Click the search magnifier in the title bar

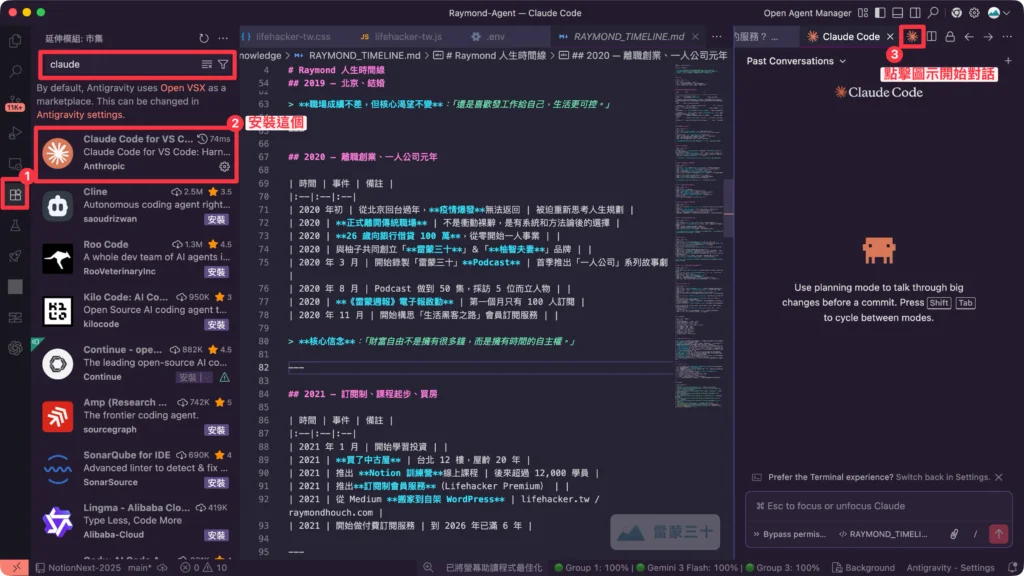click(934, 12)
